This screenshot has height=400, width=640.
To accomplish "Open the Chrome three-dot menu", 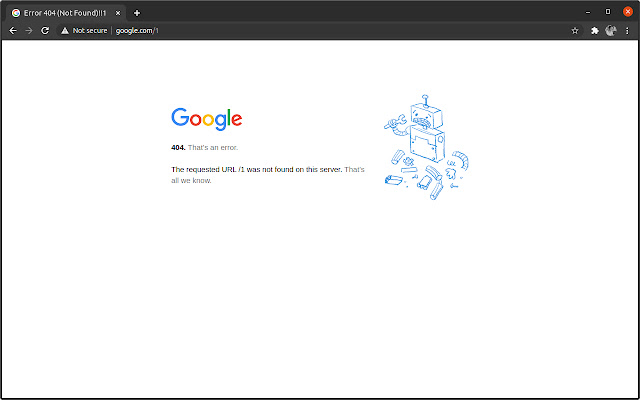I will [x=627, y=31].
